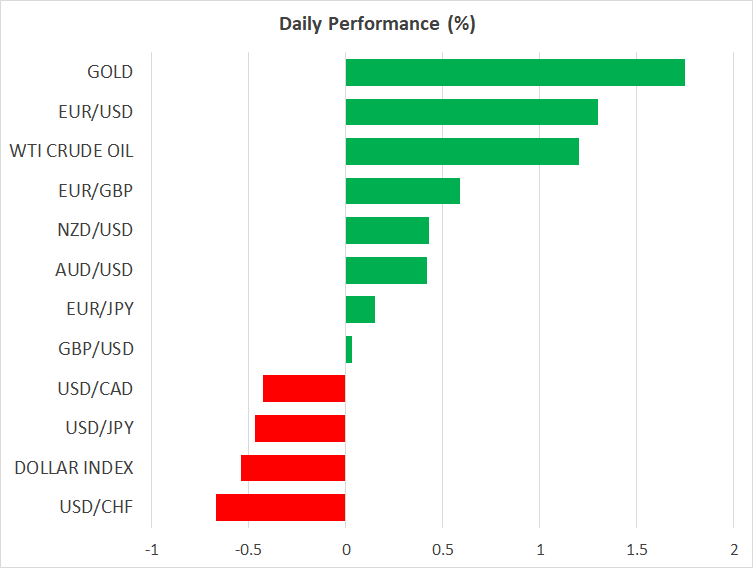Click the EUR/USD green bar
The image size is (753, 568).
coord(471,112)
